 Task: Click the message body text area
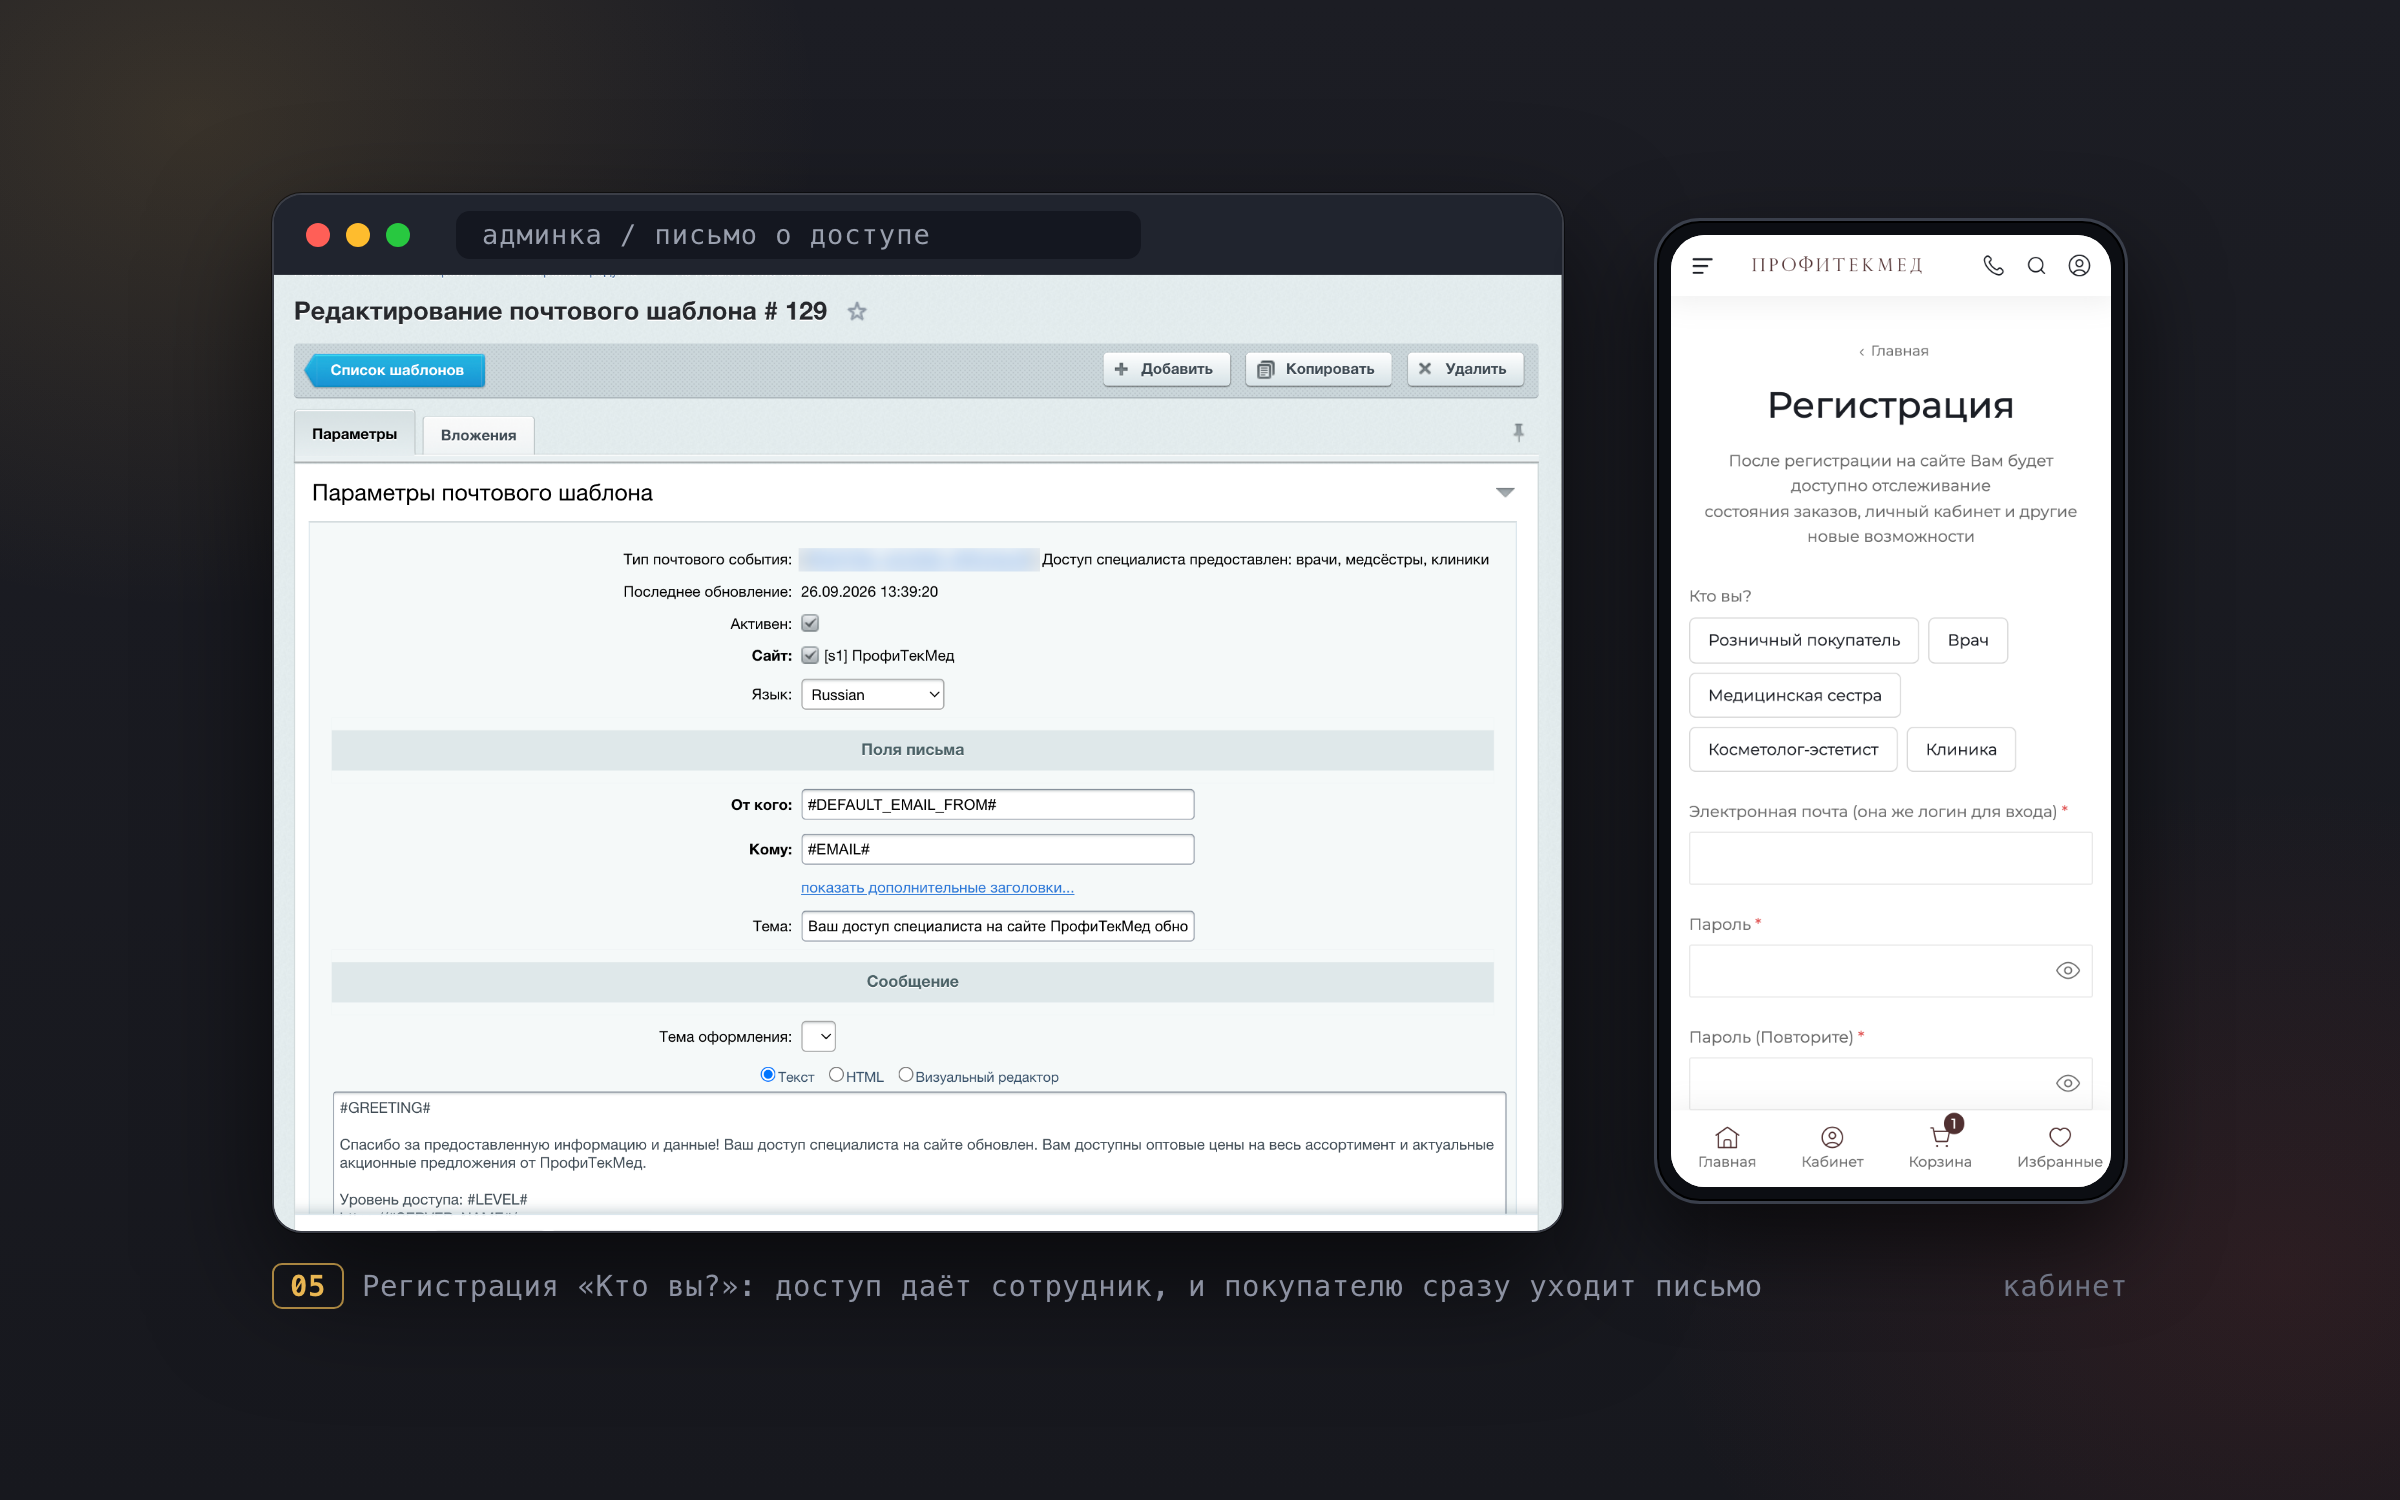click(918, 1153)
